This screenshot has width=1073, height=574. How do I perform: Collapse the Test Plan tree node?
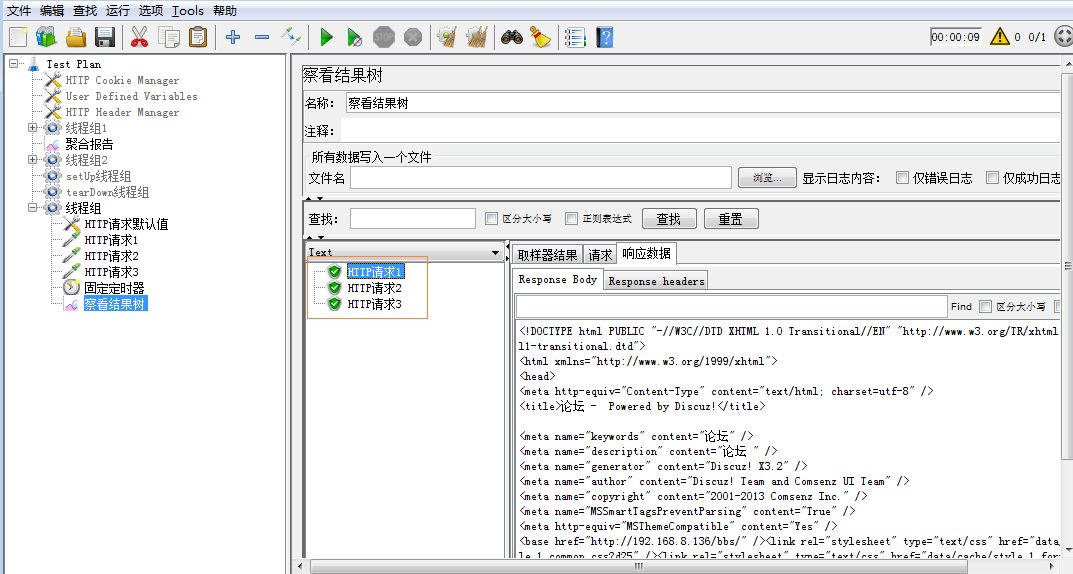(14, 63)
